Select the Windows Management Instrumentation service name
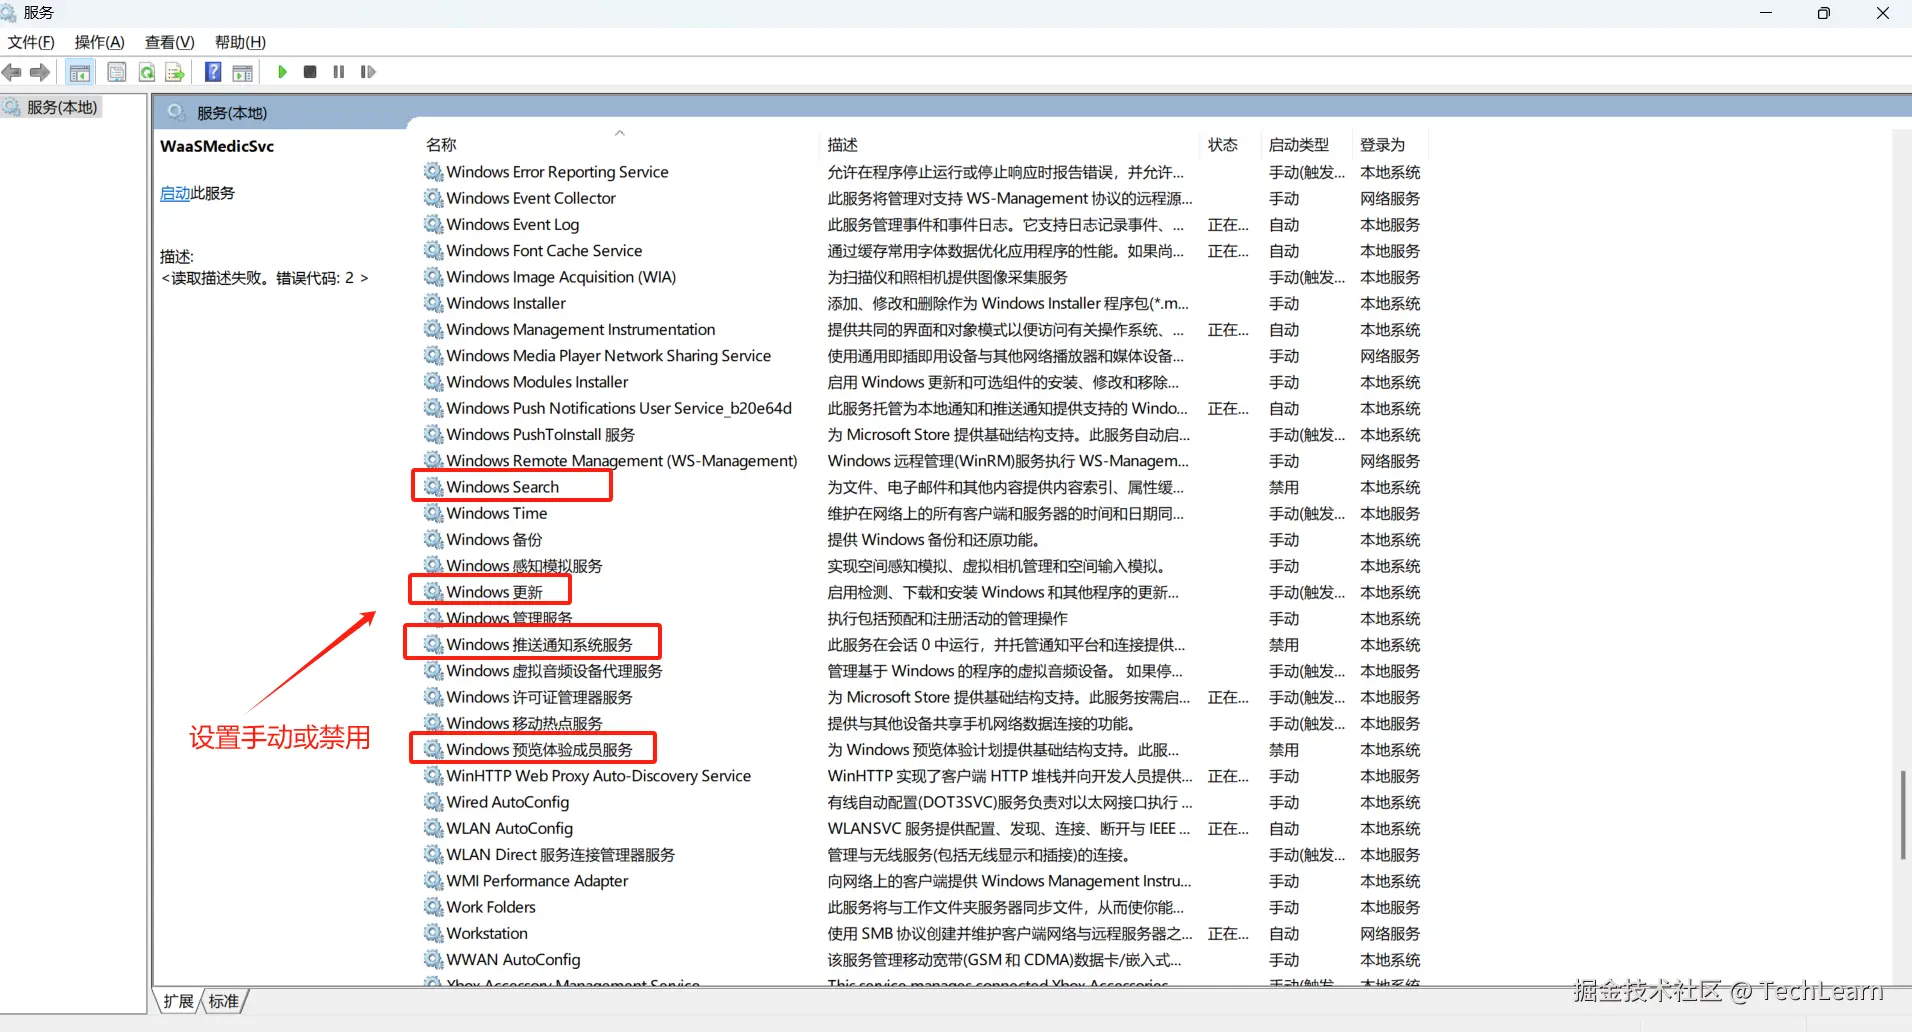Viewport: 1912px width, 1032px height. pos(581,329)
